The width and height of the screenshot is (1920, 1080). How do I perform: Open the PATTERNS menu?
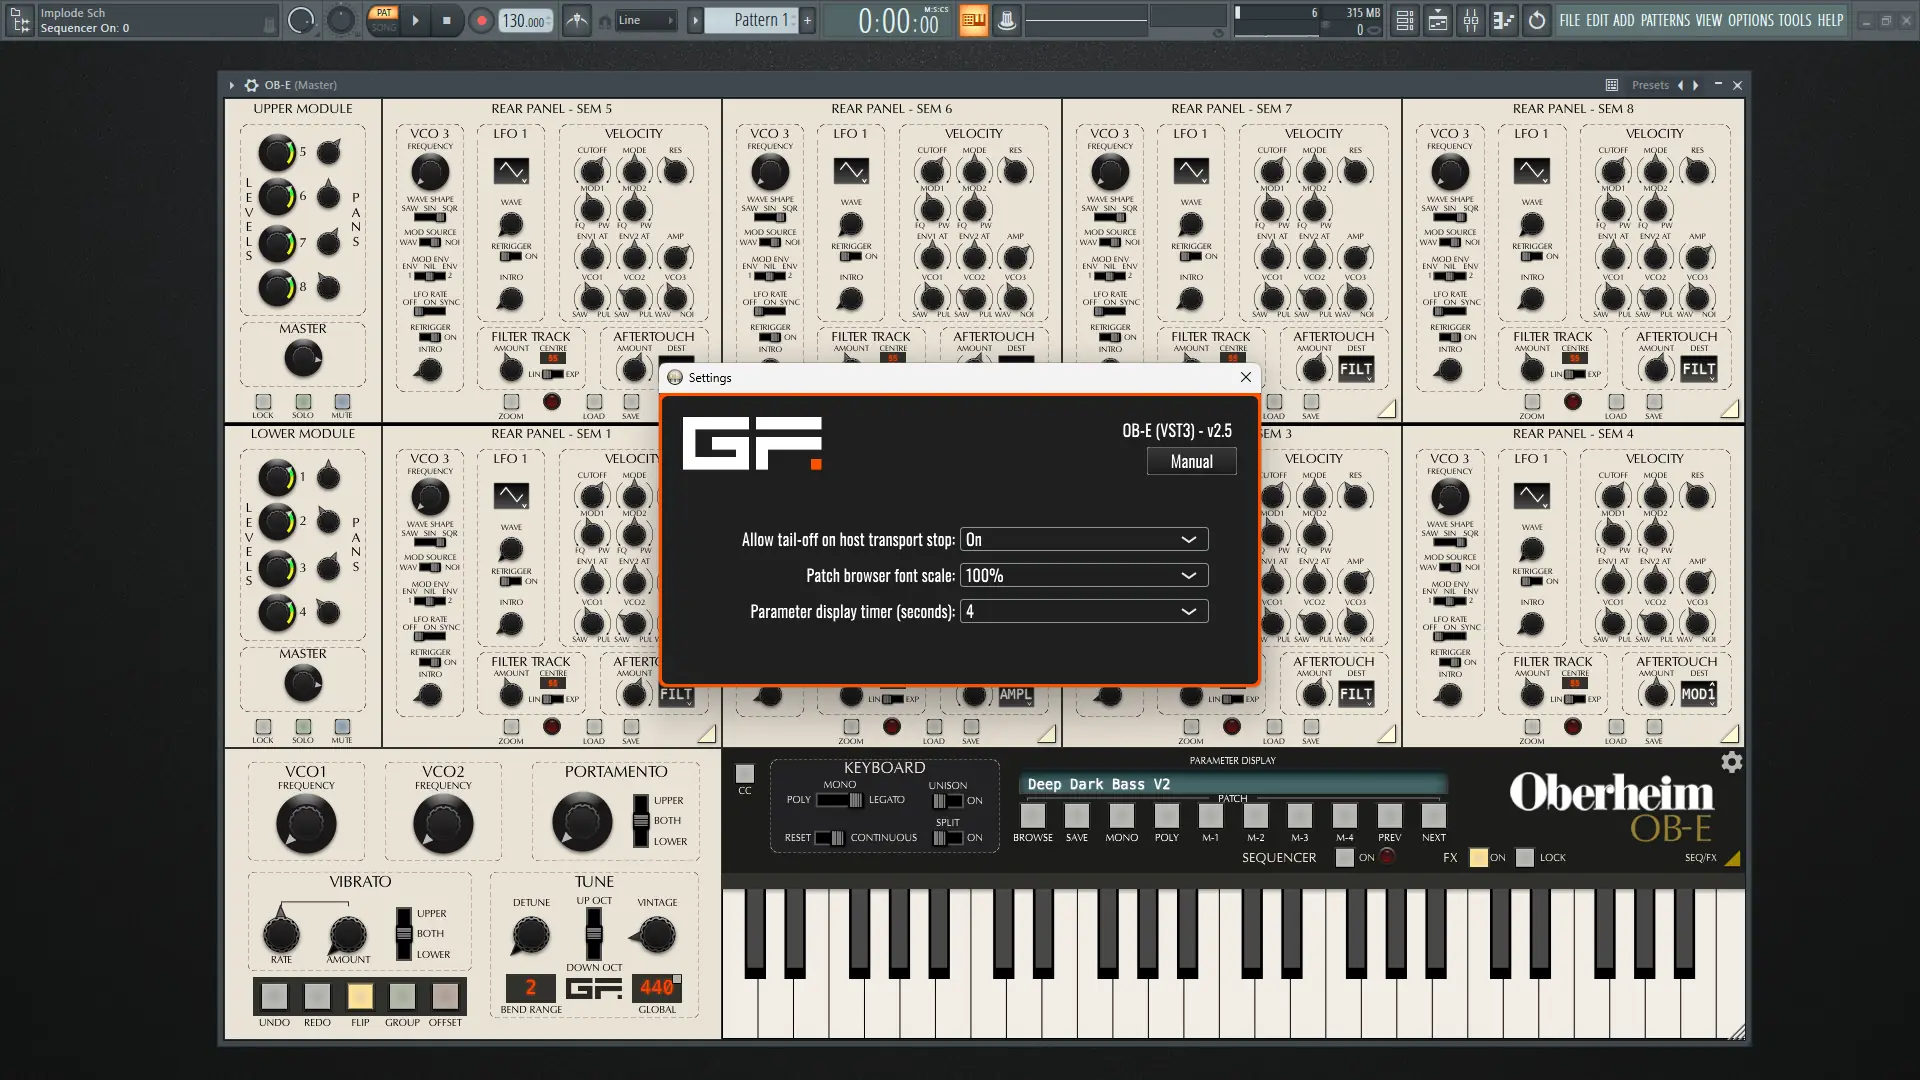[1665, 20]
